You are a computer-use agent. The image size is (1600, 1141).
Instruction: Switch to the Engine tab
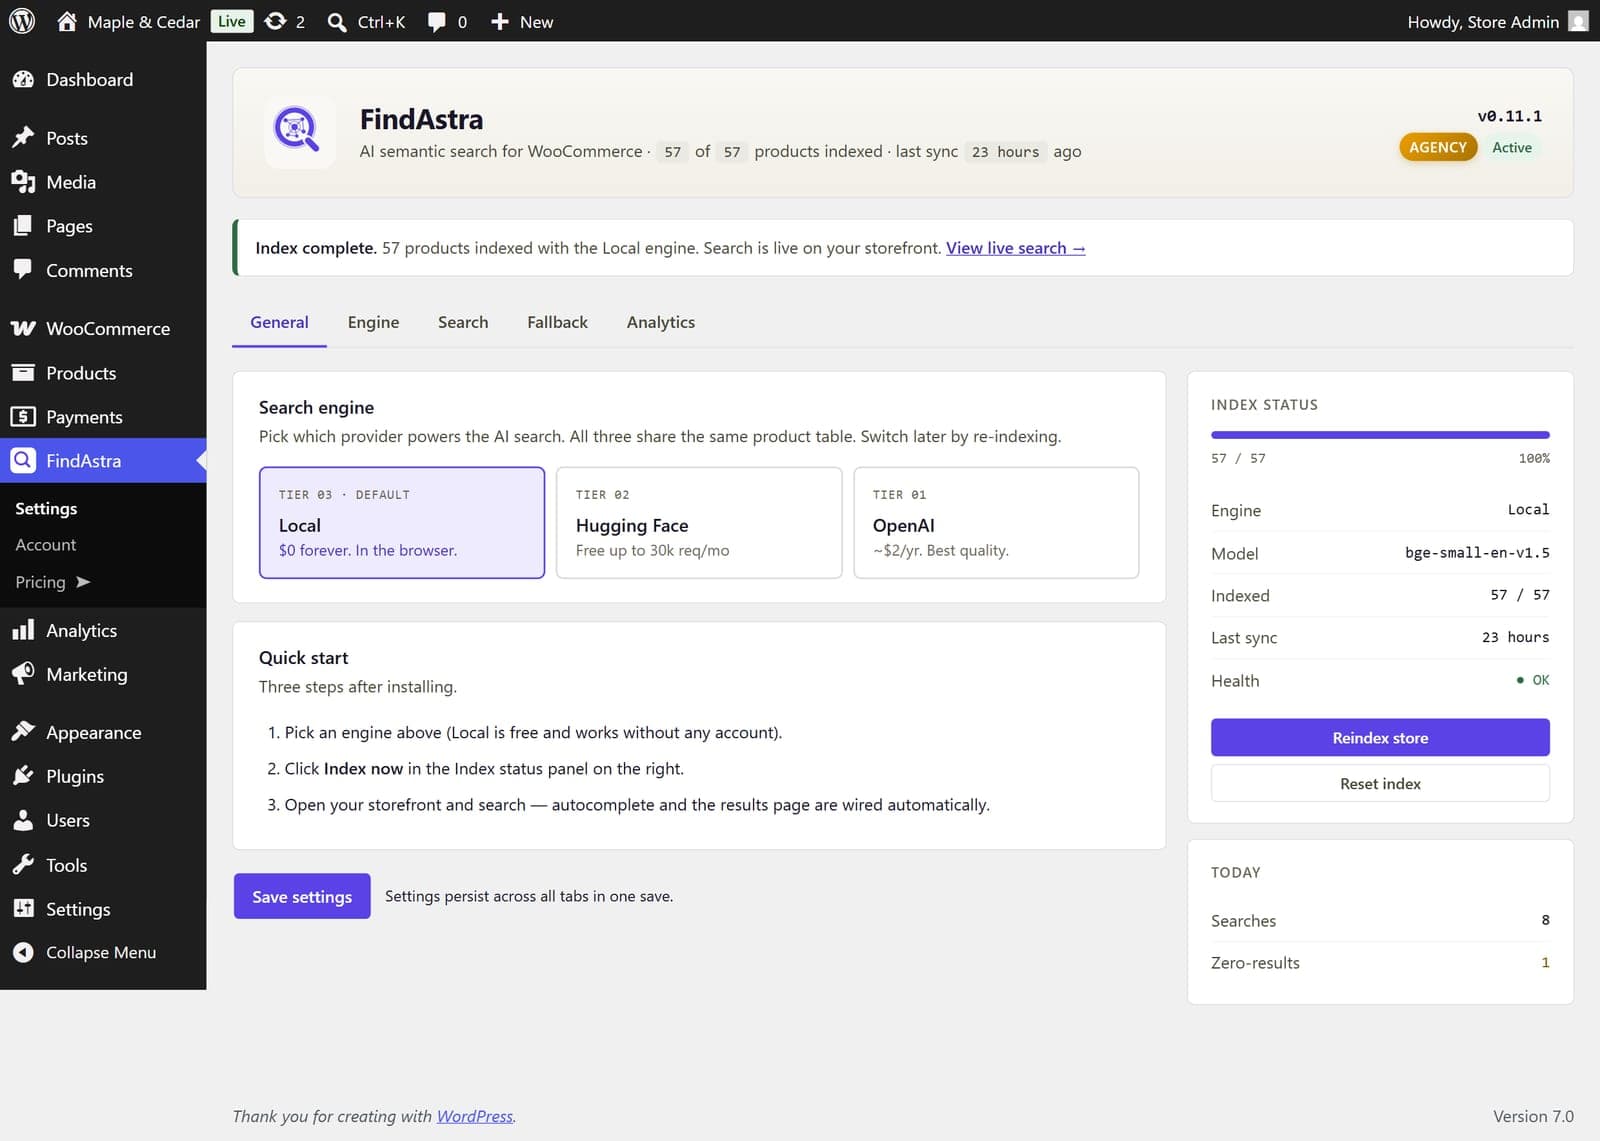[x=373, y=322]
